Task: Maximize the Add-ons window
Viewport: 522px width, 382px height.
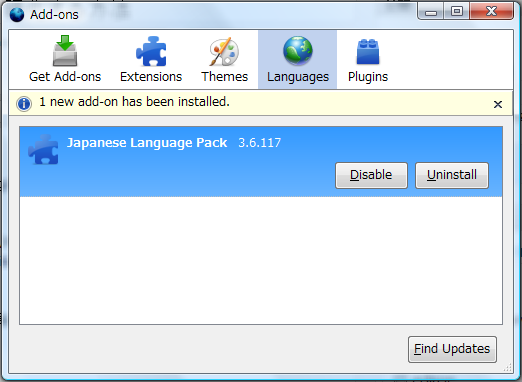Action: [457, 12]
